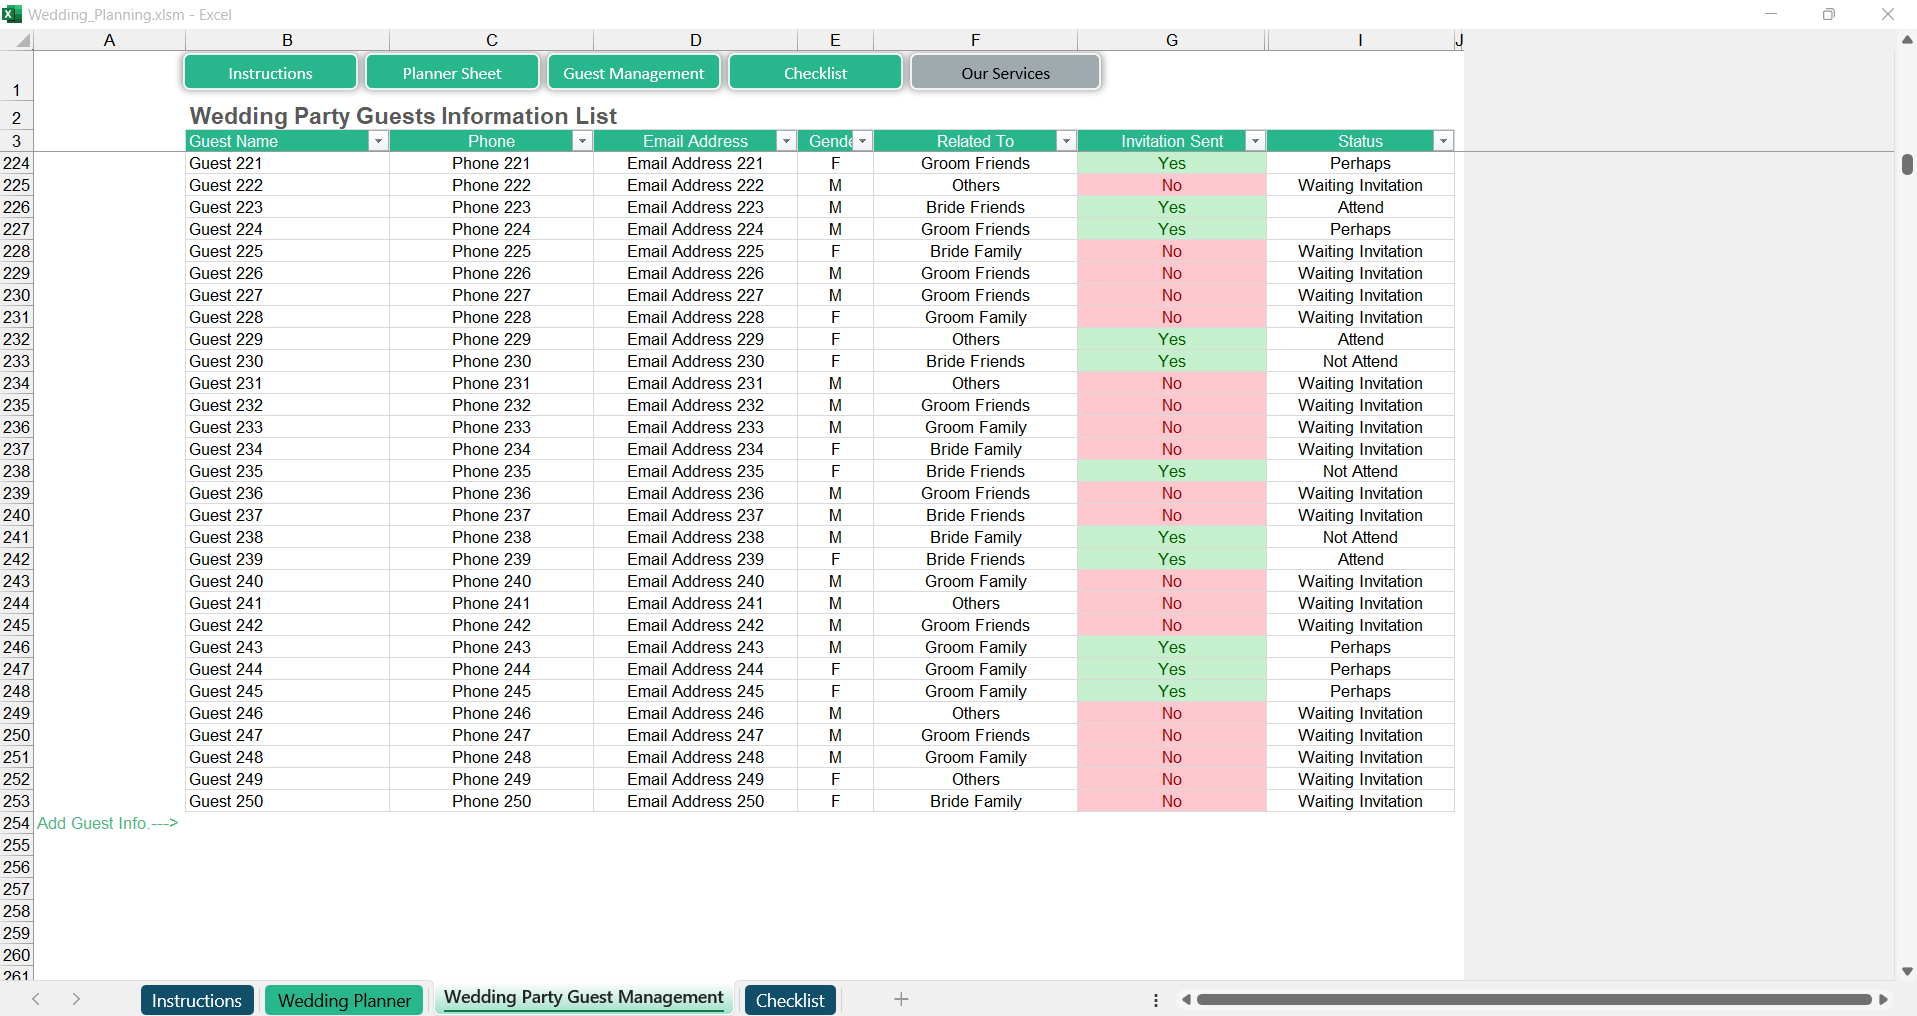Click the horizontal scrollbar right arrow
The height and width of the screenshot is (1016, 1917).
pyautogui.click(x=1883, y=999)
